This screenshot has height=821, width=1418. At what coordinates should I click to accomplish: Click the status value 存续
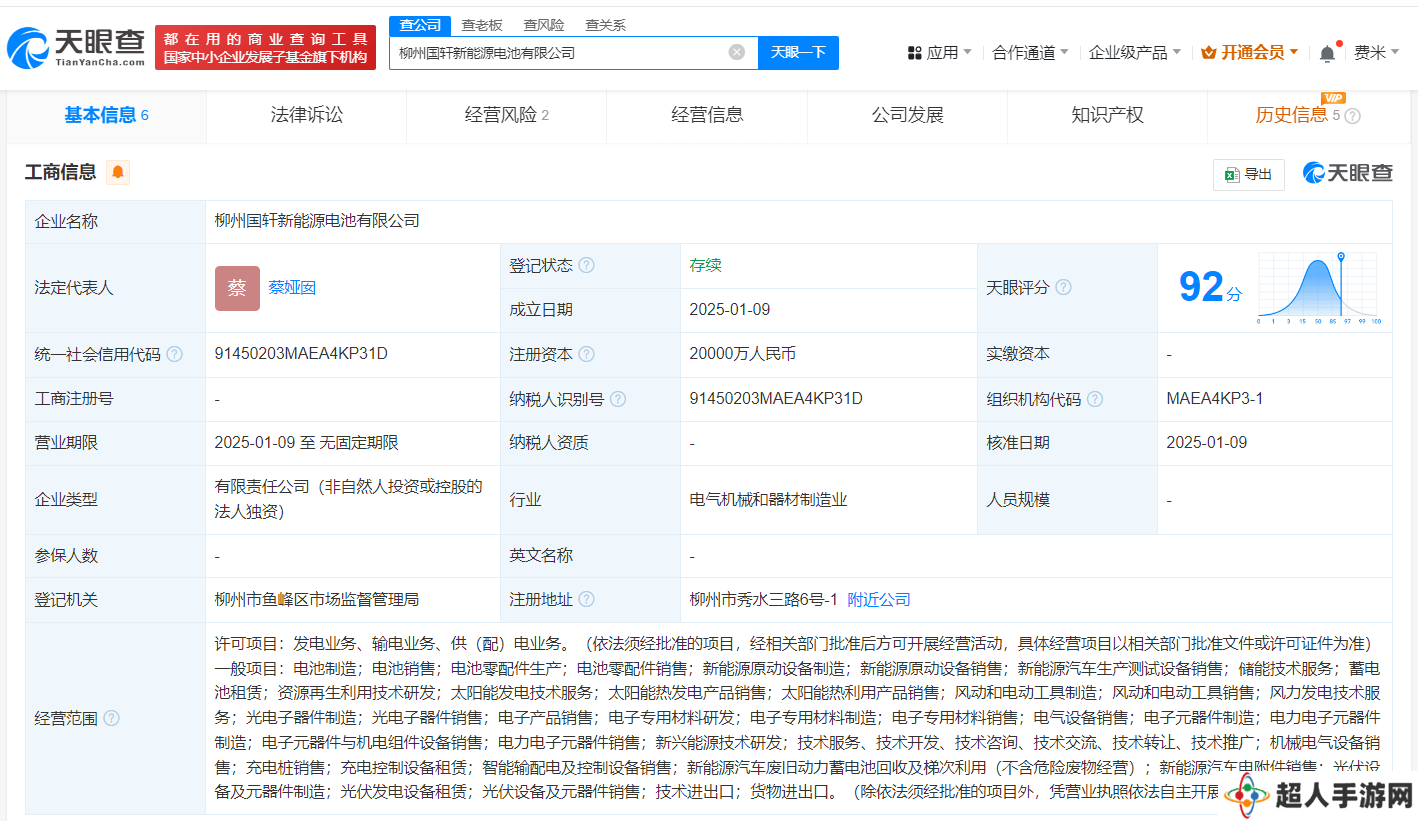pyautogui.click(x=705, y=265)
